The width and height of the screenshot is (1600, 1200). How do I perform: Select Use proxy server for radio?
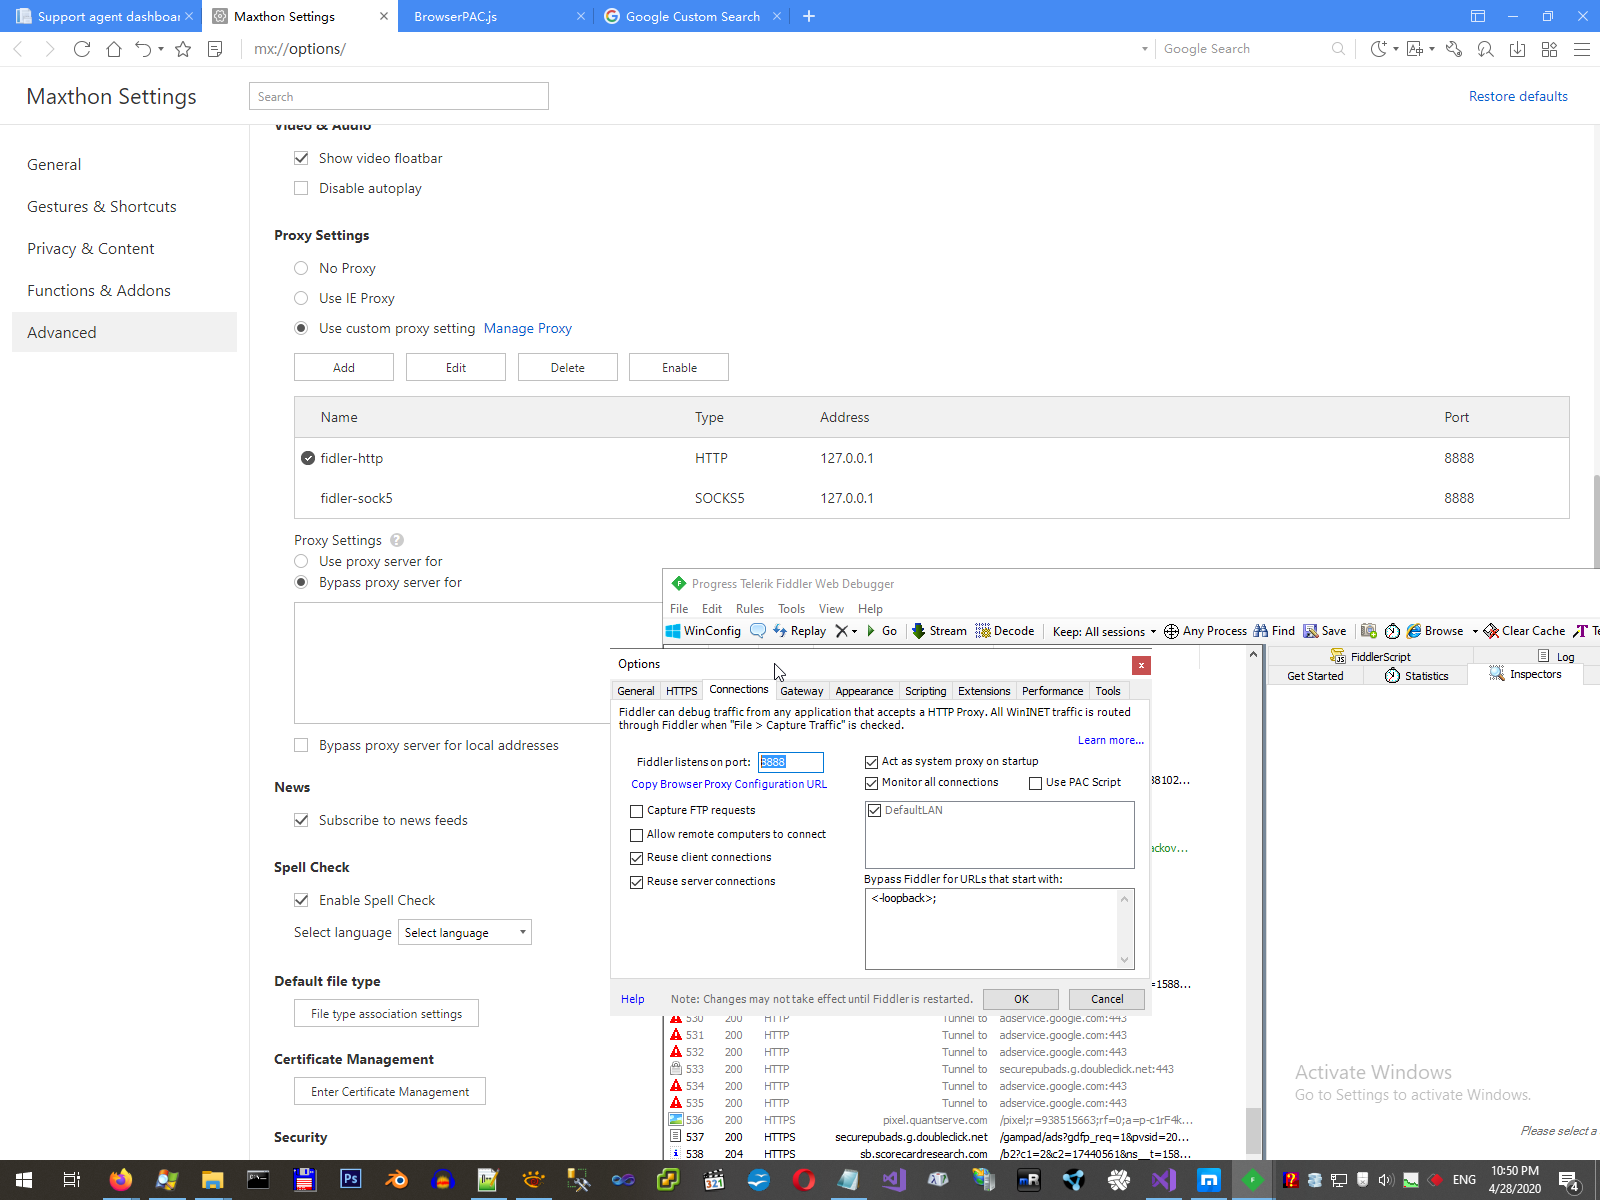[301, 561]
